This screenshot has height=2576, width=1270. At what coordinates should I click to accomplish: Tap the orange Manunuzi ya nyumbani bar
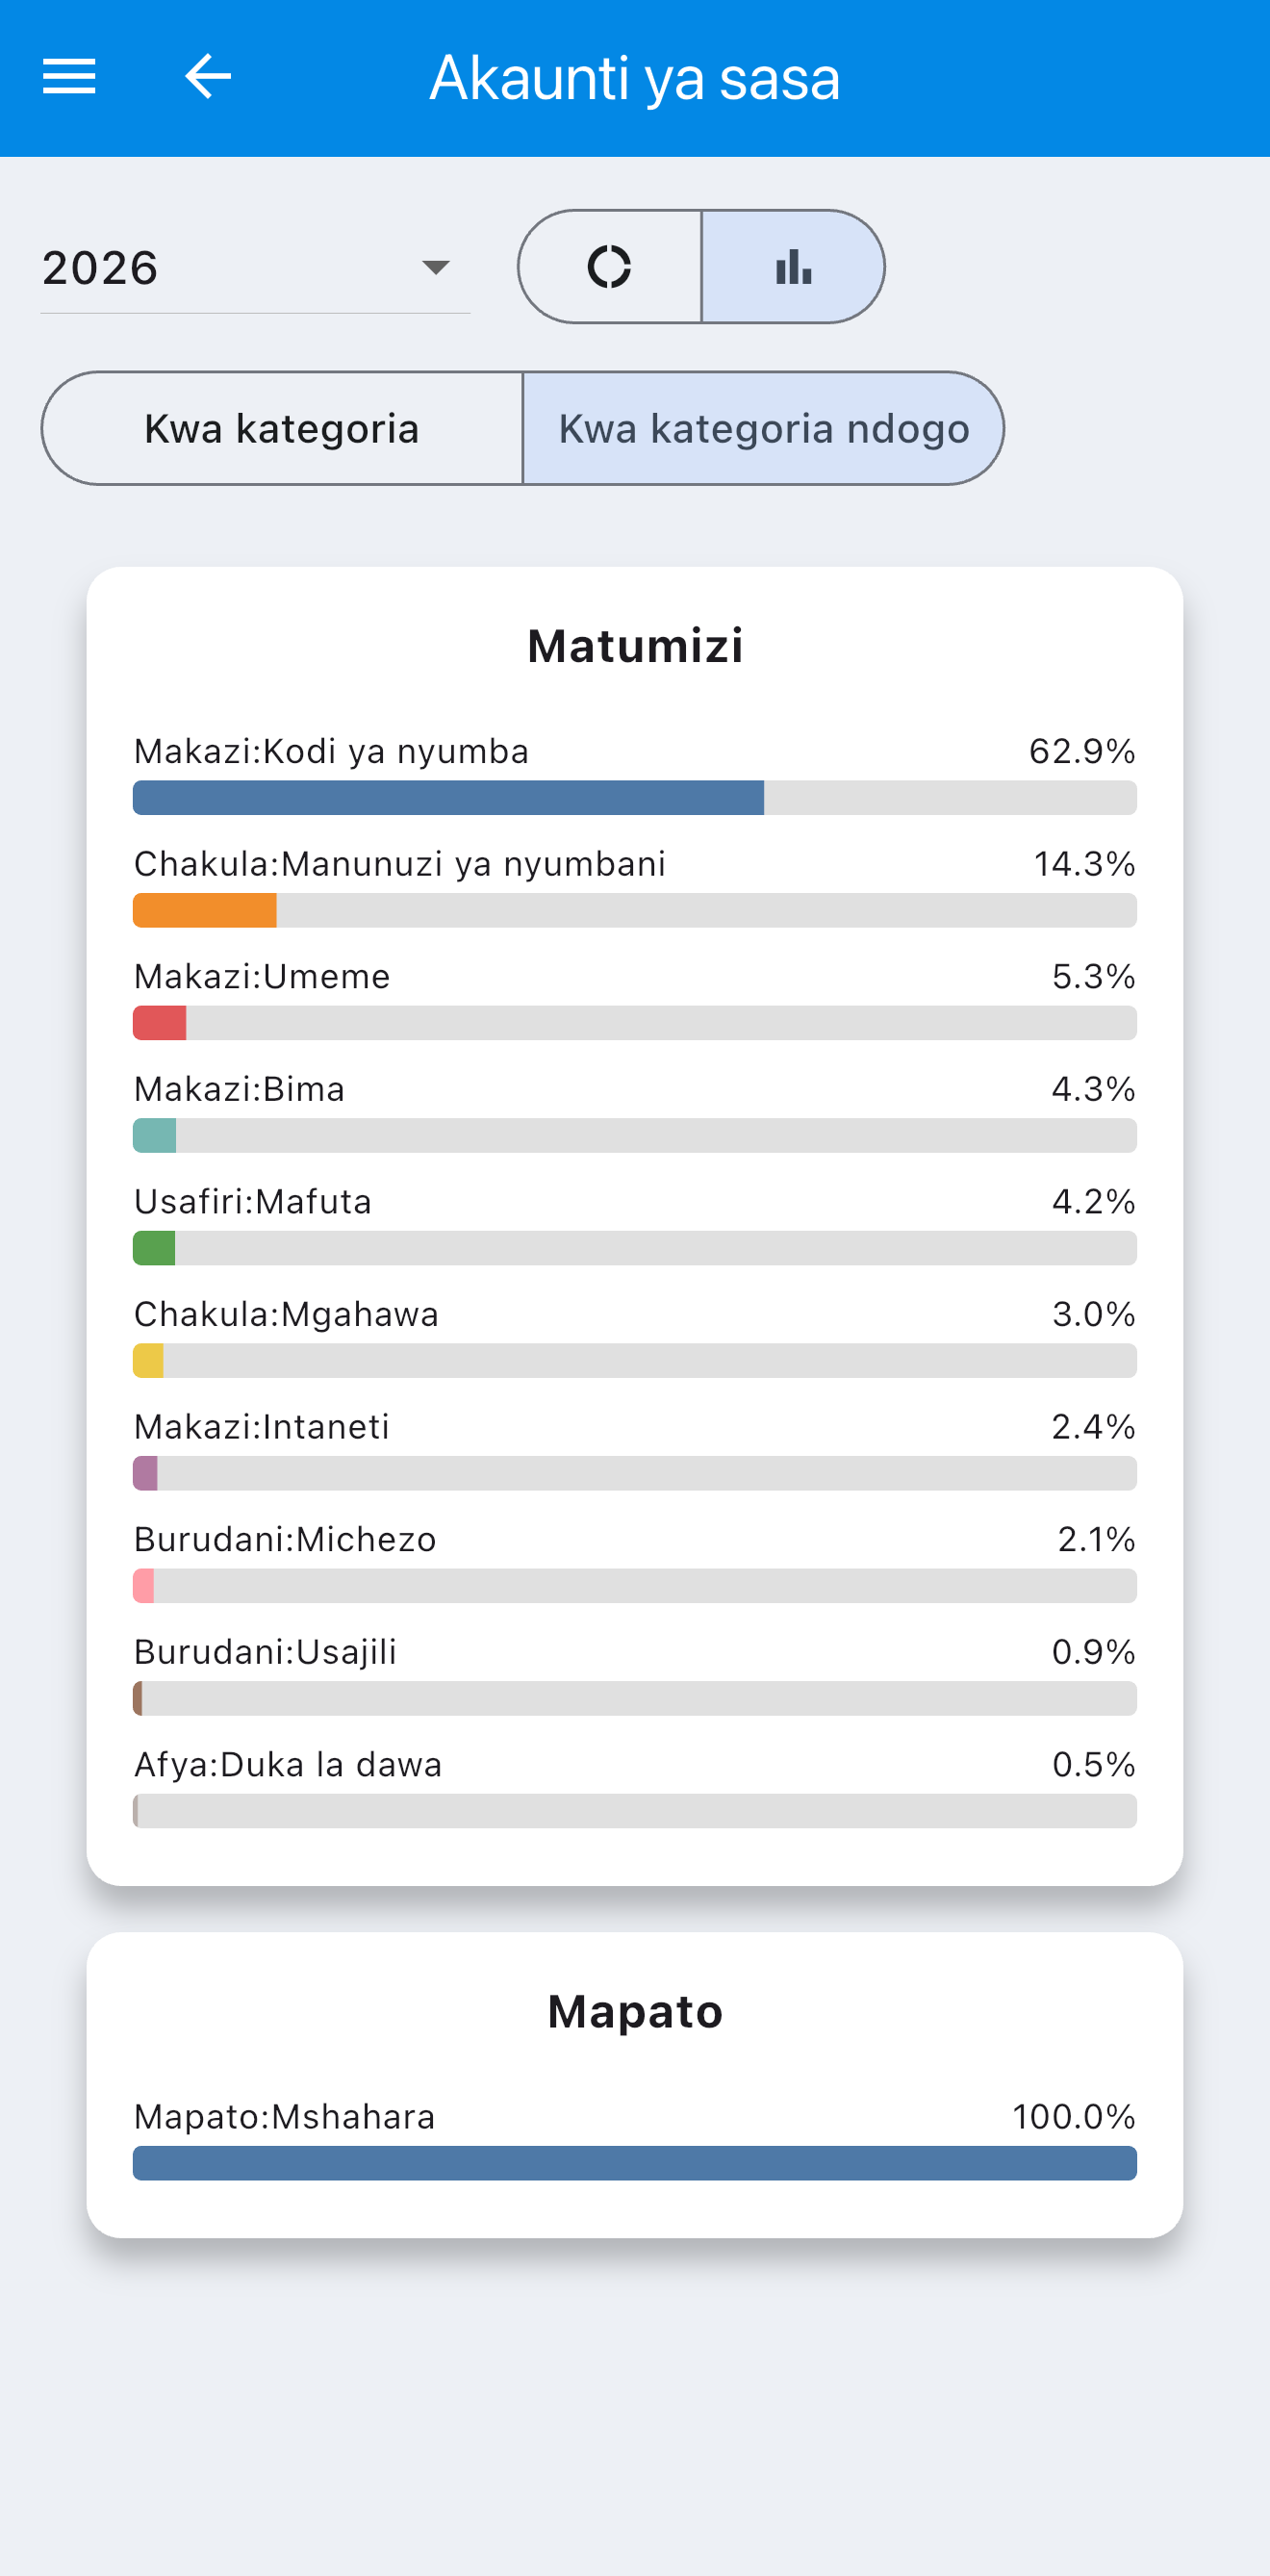click(204, 911)
